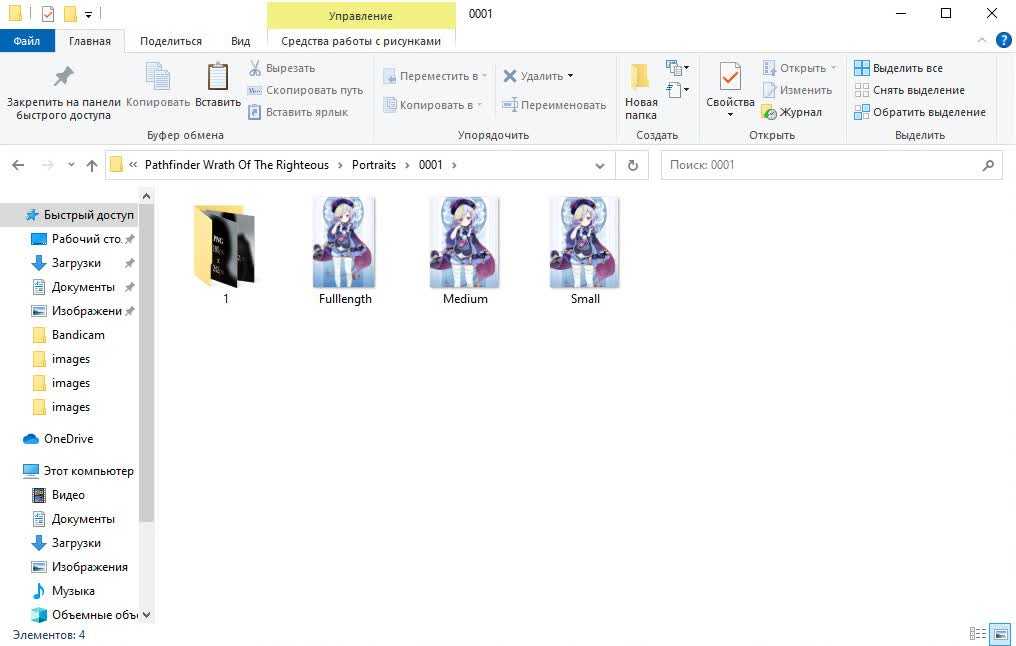The width and height of the screenshot is (1016, 646).
Task: Click the Portraits breadcrumb in address bar
Action: (373, 165)
